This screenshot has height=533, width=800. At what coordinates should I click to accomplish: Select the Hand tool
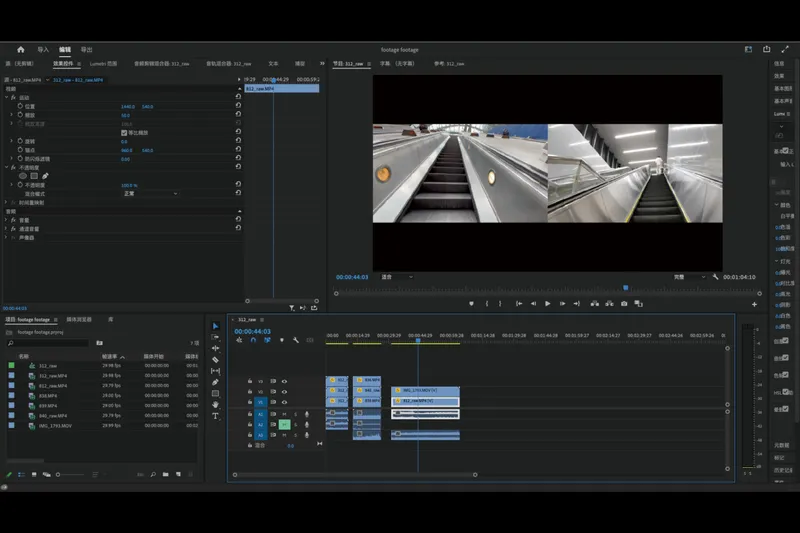tap(215, 404)
